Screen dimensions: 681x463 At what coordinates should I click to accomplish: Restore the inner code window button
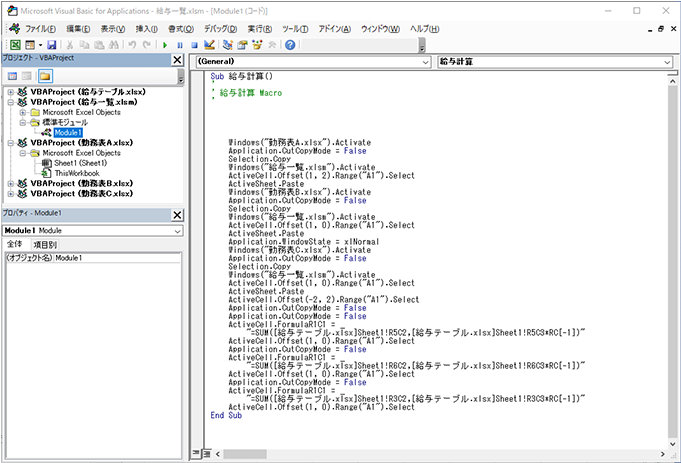click(x=661, y=29)
